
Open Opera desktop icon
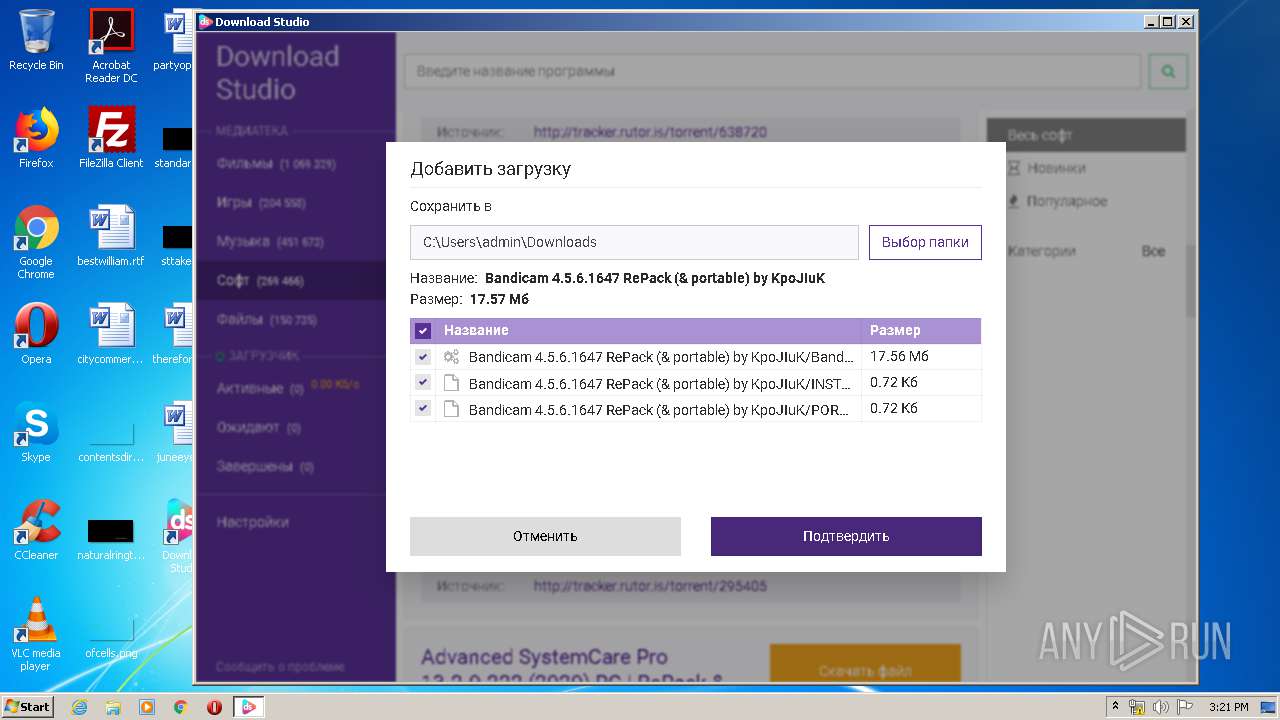pos(36,334)
